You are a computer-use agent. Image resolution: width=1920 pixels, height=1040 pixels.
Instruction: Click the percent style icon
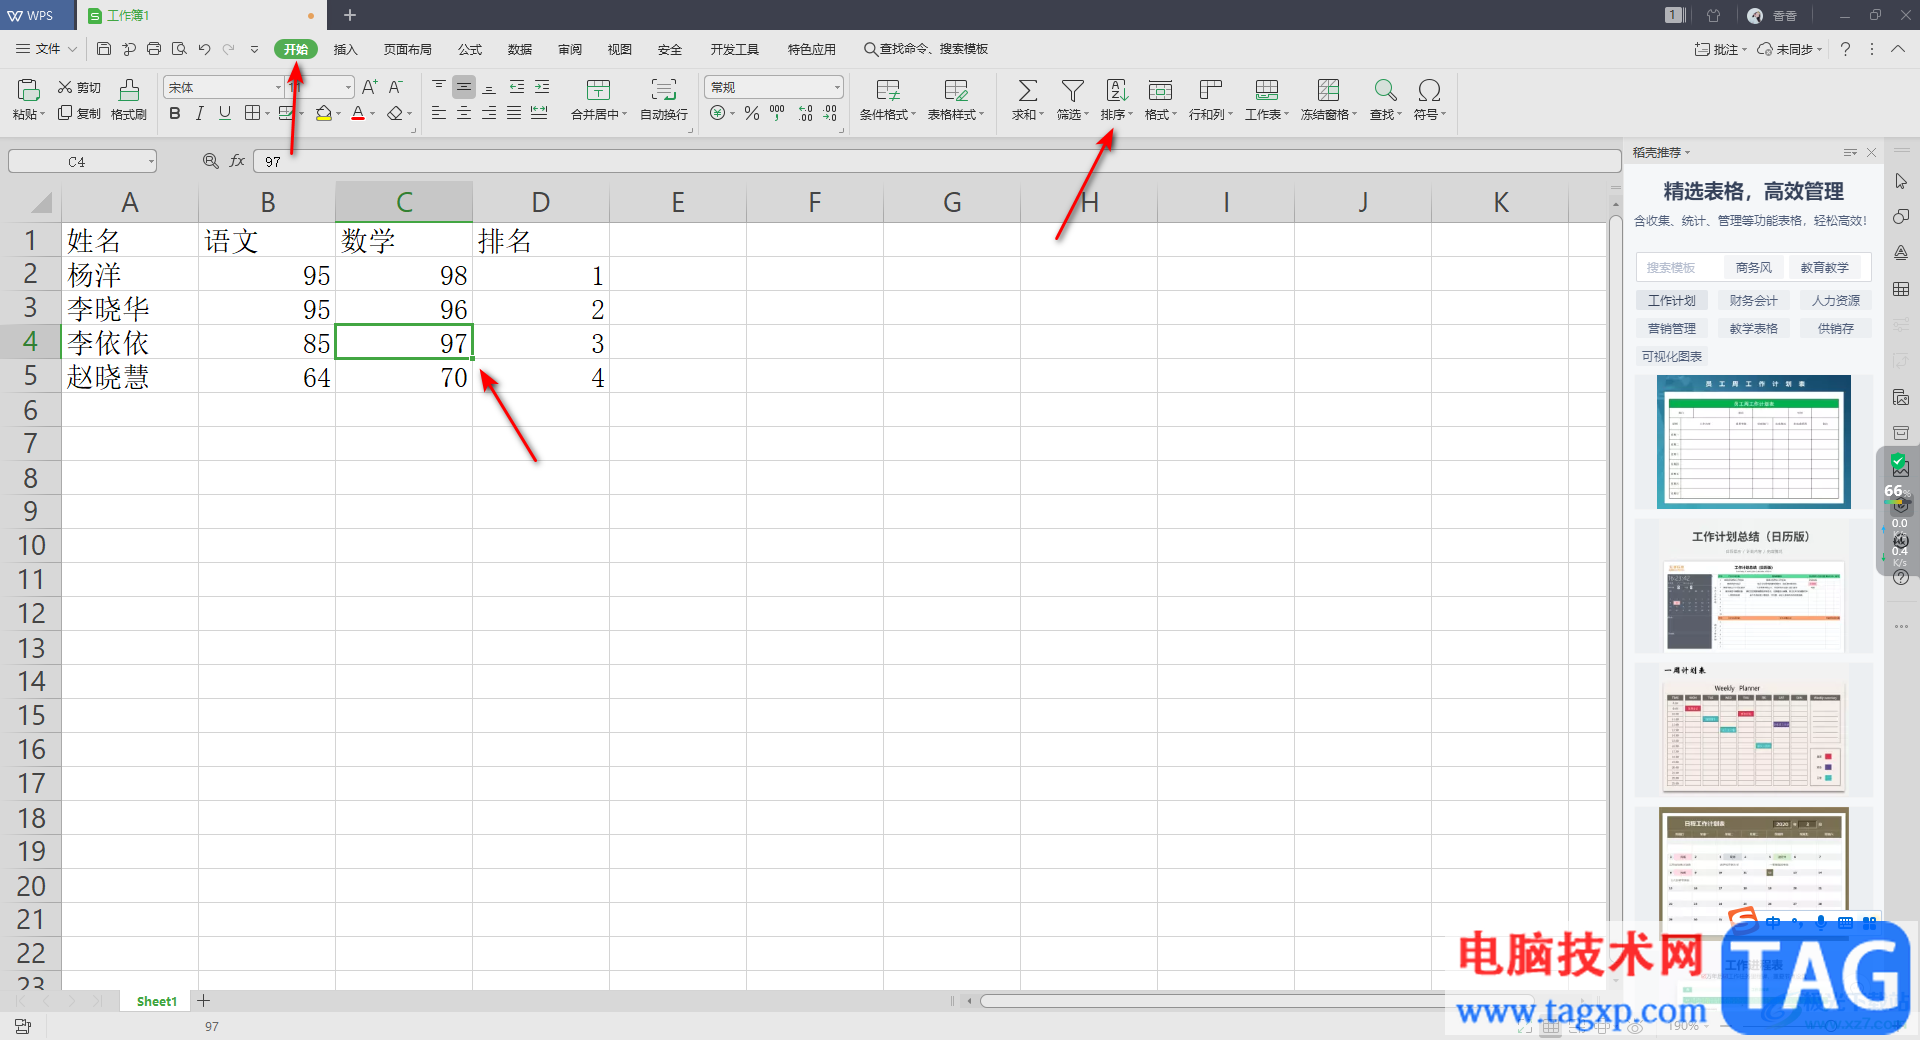pyautogui.click(x=752, y=114)
